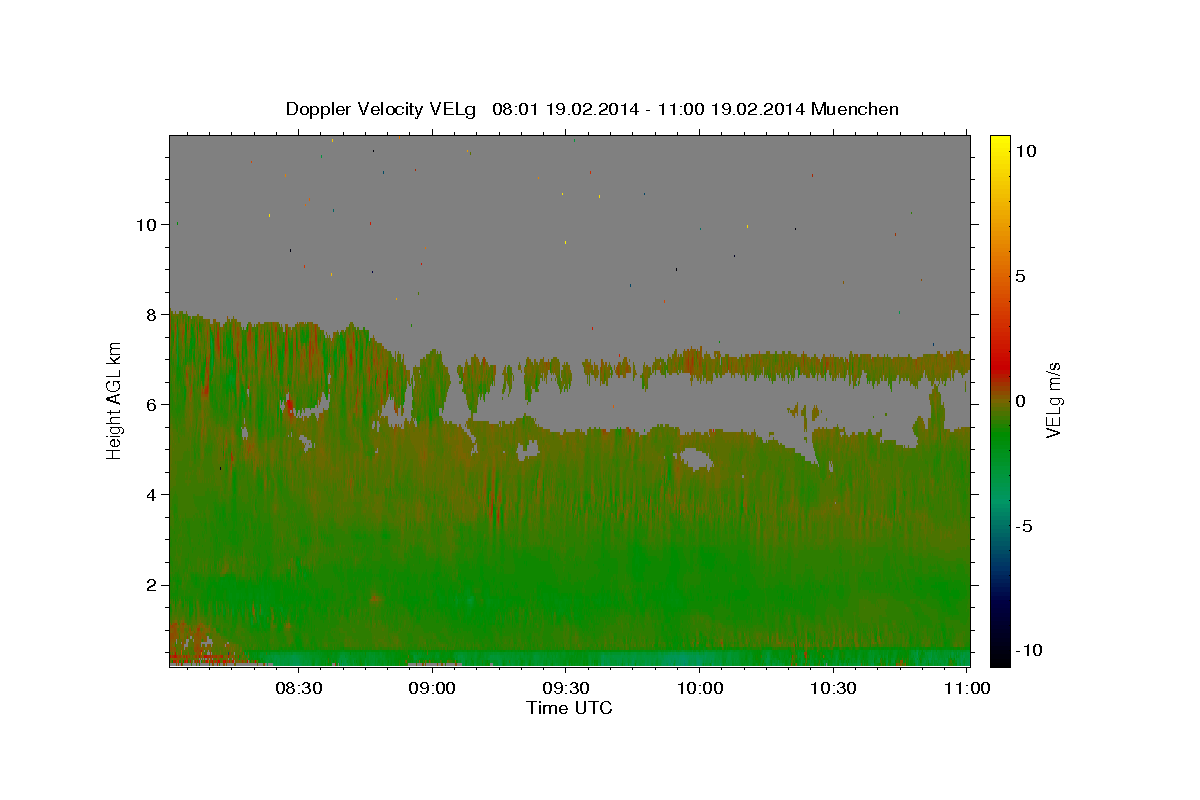Click the 10:30 time tick label
Viewport: 1200px width, 800px height.
point(833,689)
